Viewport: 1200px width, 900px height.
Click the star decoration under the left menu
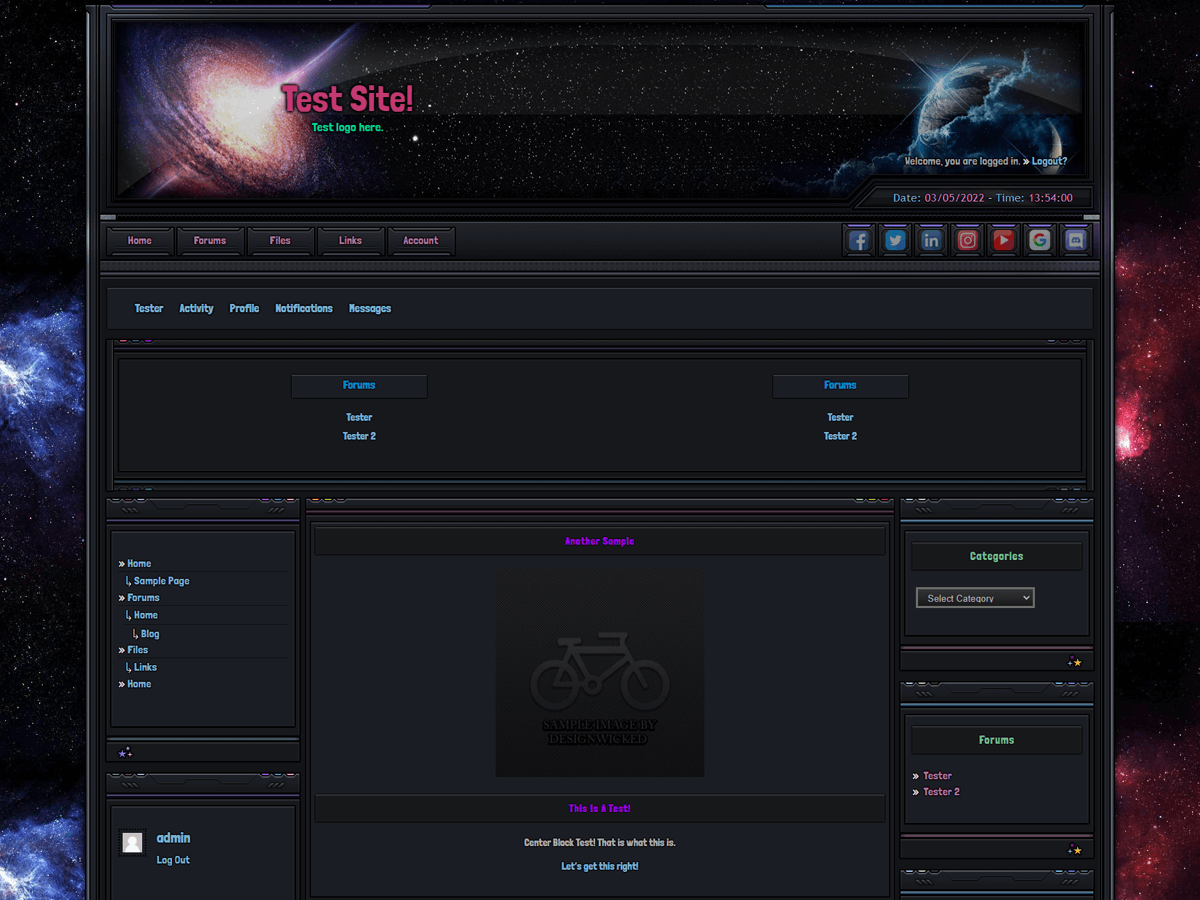pos(125,751)
